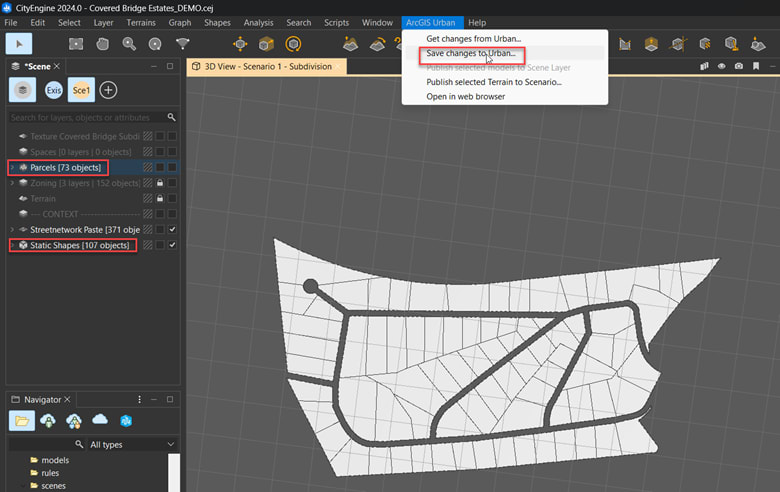
Task: Click the cube with paint brush icon
Action: point(731,44)
